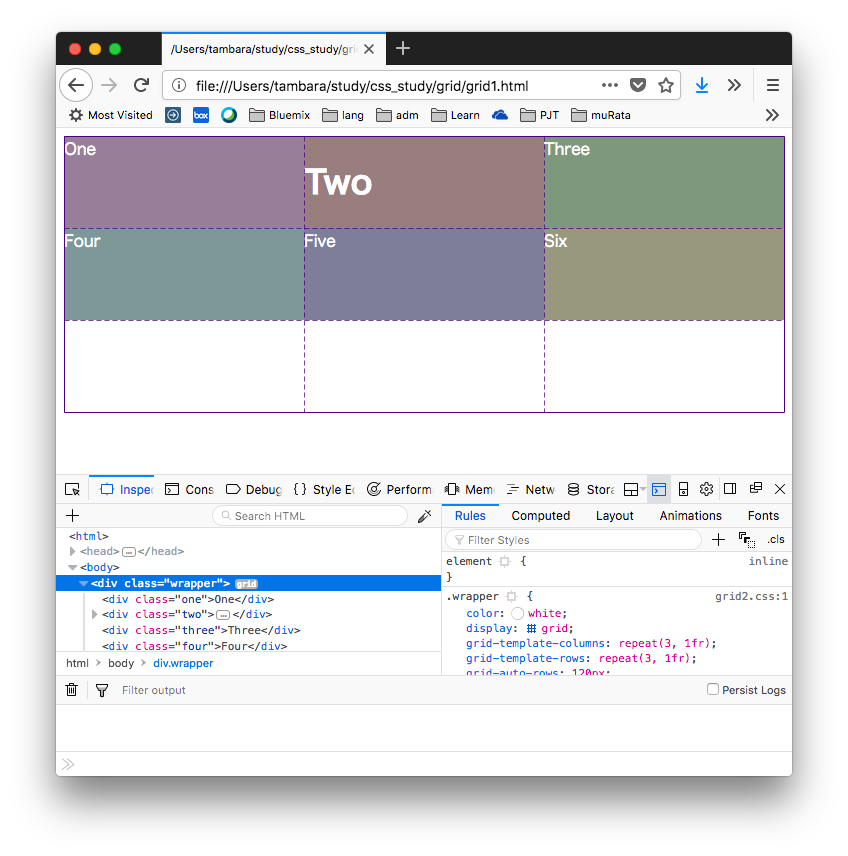Select div.wrapper in breadcrumbs

click(183, 663)
